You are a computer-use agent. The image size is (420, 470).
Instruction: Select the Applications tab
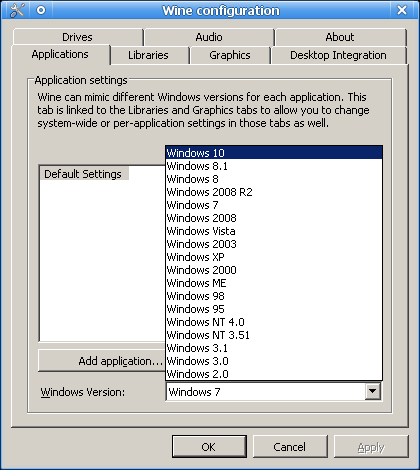60,54
